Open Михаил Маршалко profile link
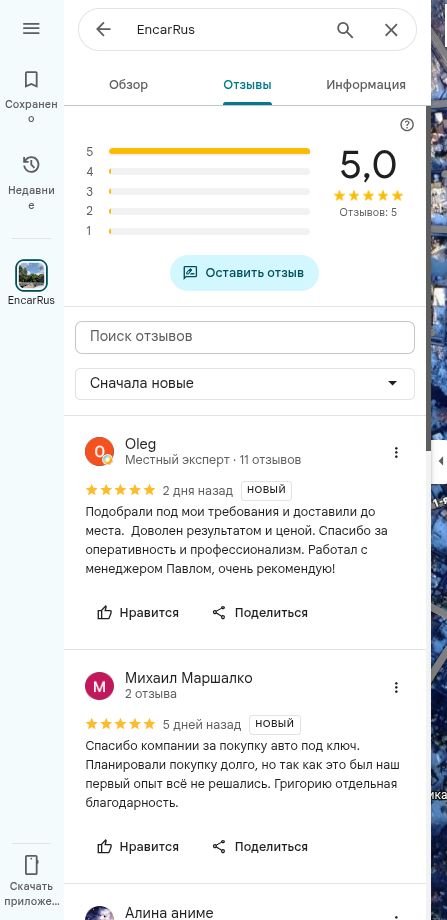Image resolution: width=447 pixels, height=920 pixels. (189, 678)
